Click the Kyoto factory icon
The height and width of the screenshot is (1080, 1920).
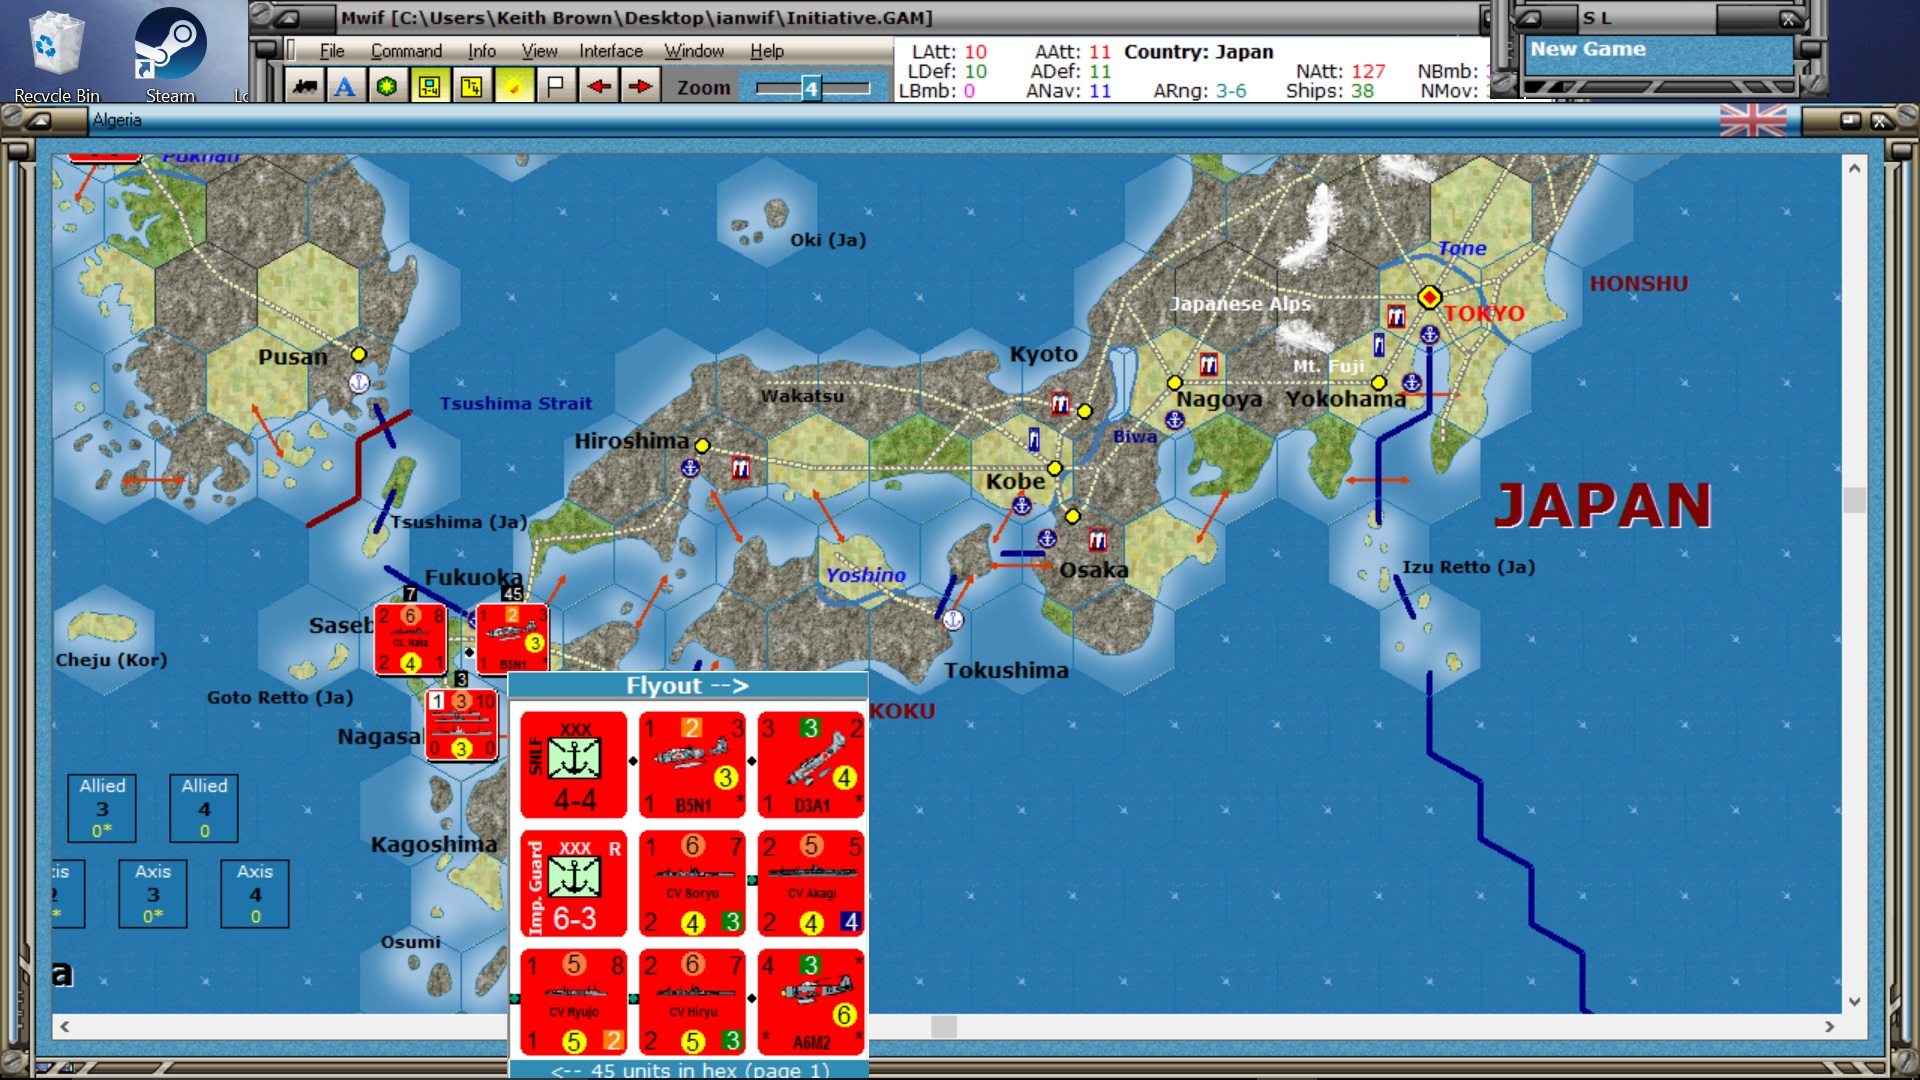(1060, 403)
